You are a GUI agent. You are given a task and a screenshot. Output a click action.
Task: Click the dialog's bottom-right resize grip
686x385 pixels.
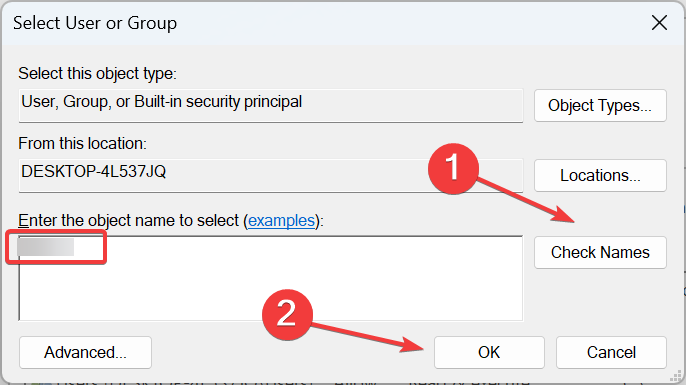(676, 375)
